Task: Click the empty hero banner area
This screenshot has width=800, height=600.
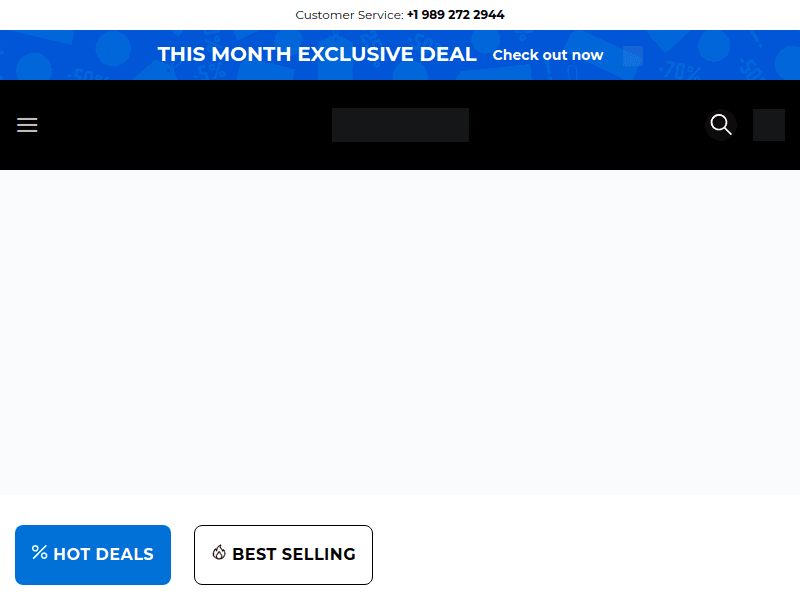Action: [400, 332]
